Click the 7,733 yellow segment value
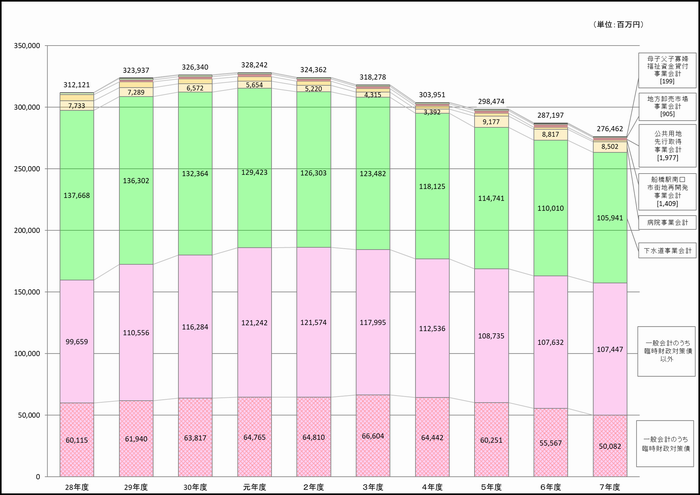The image size is (700, 495). (76, 106)
